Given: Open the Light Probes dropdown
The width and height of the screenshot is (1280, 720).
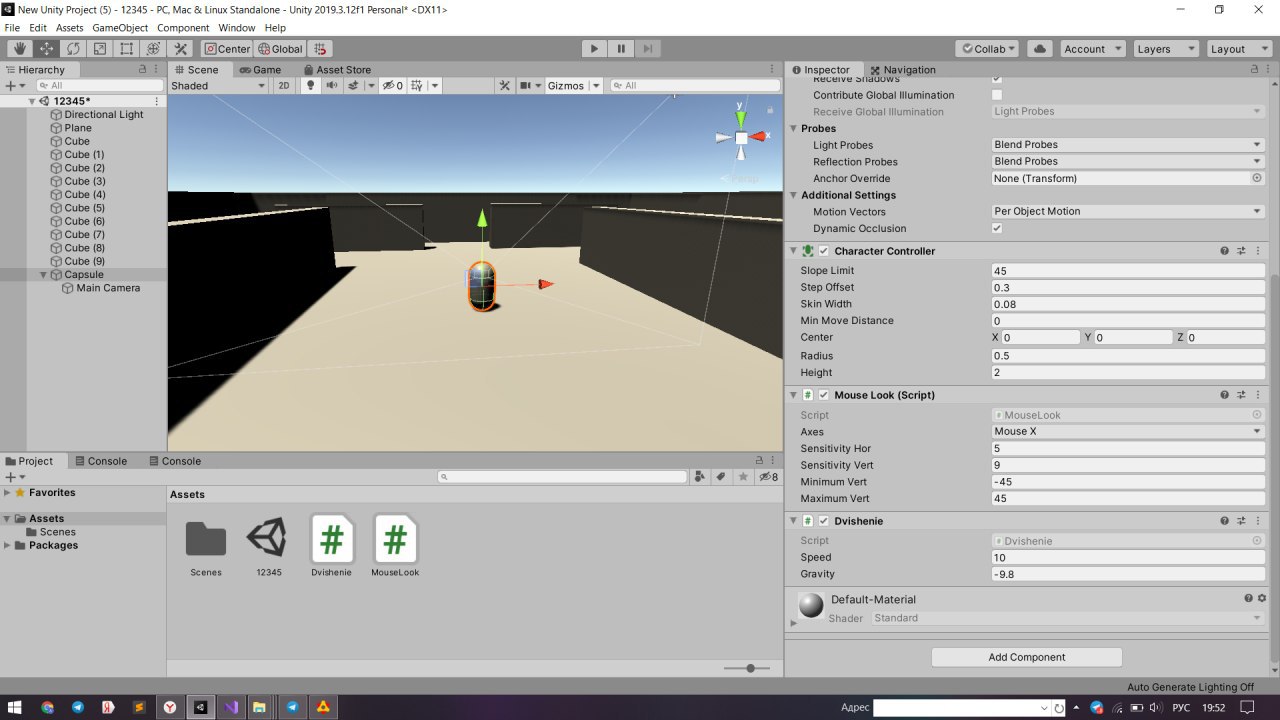Looking at the screenshot, I should click(x=1128, y=145).
